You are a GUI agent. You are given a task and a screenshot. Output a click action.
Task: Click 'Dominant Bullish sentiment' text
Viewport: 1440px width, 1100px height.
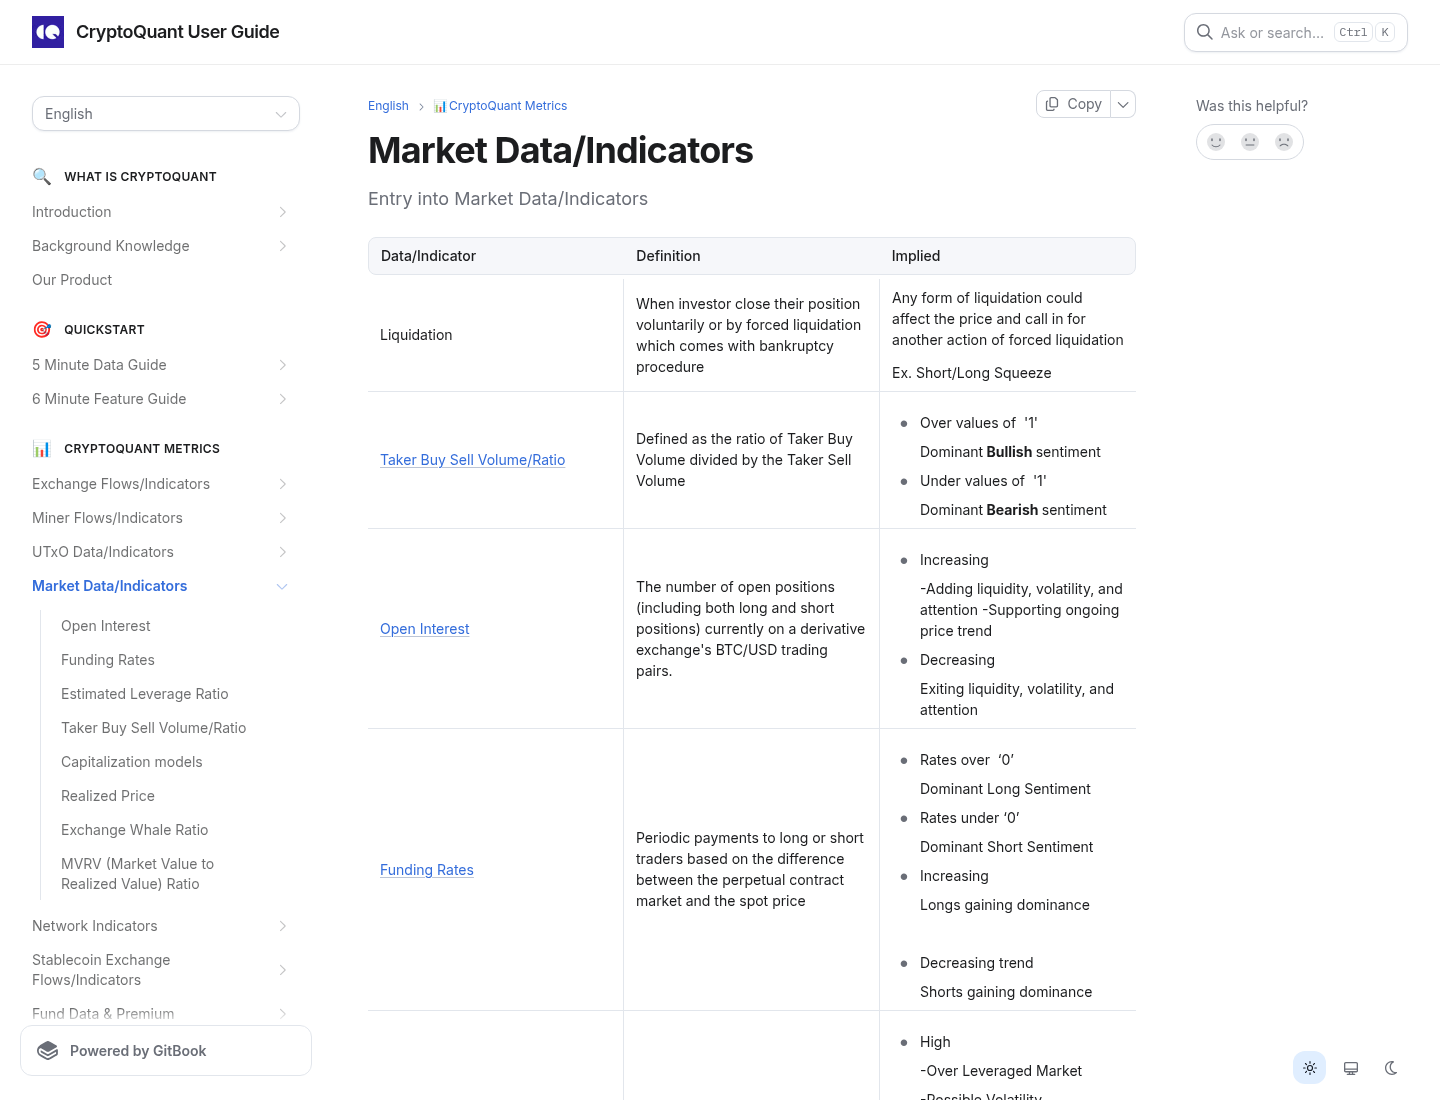tap(1010, 452)
